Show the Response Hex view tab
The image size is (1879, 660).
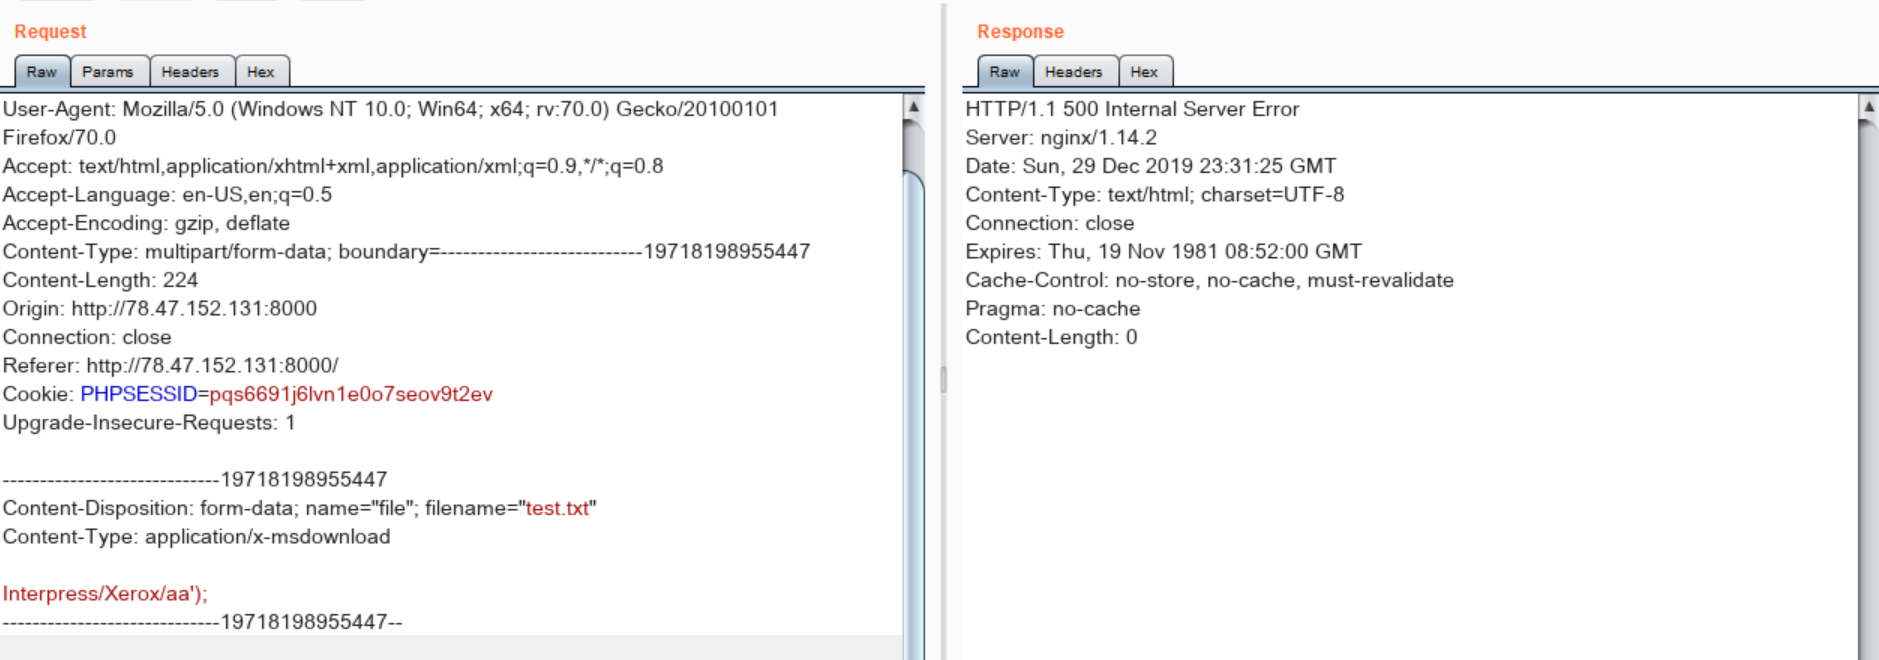(1144, 72)
